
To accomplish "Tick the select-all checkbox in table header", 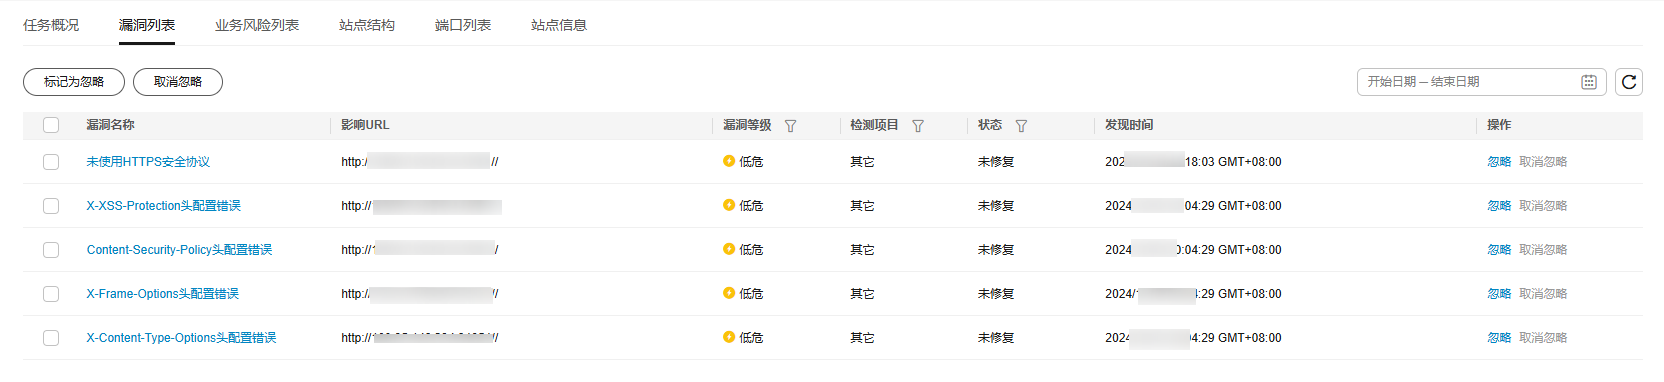I will tap(51, 125).
